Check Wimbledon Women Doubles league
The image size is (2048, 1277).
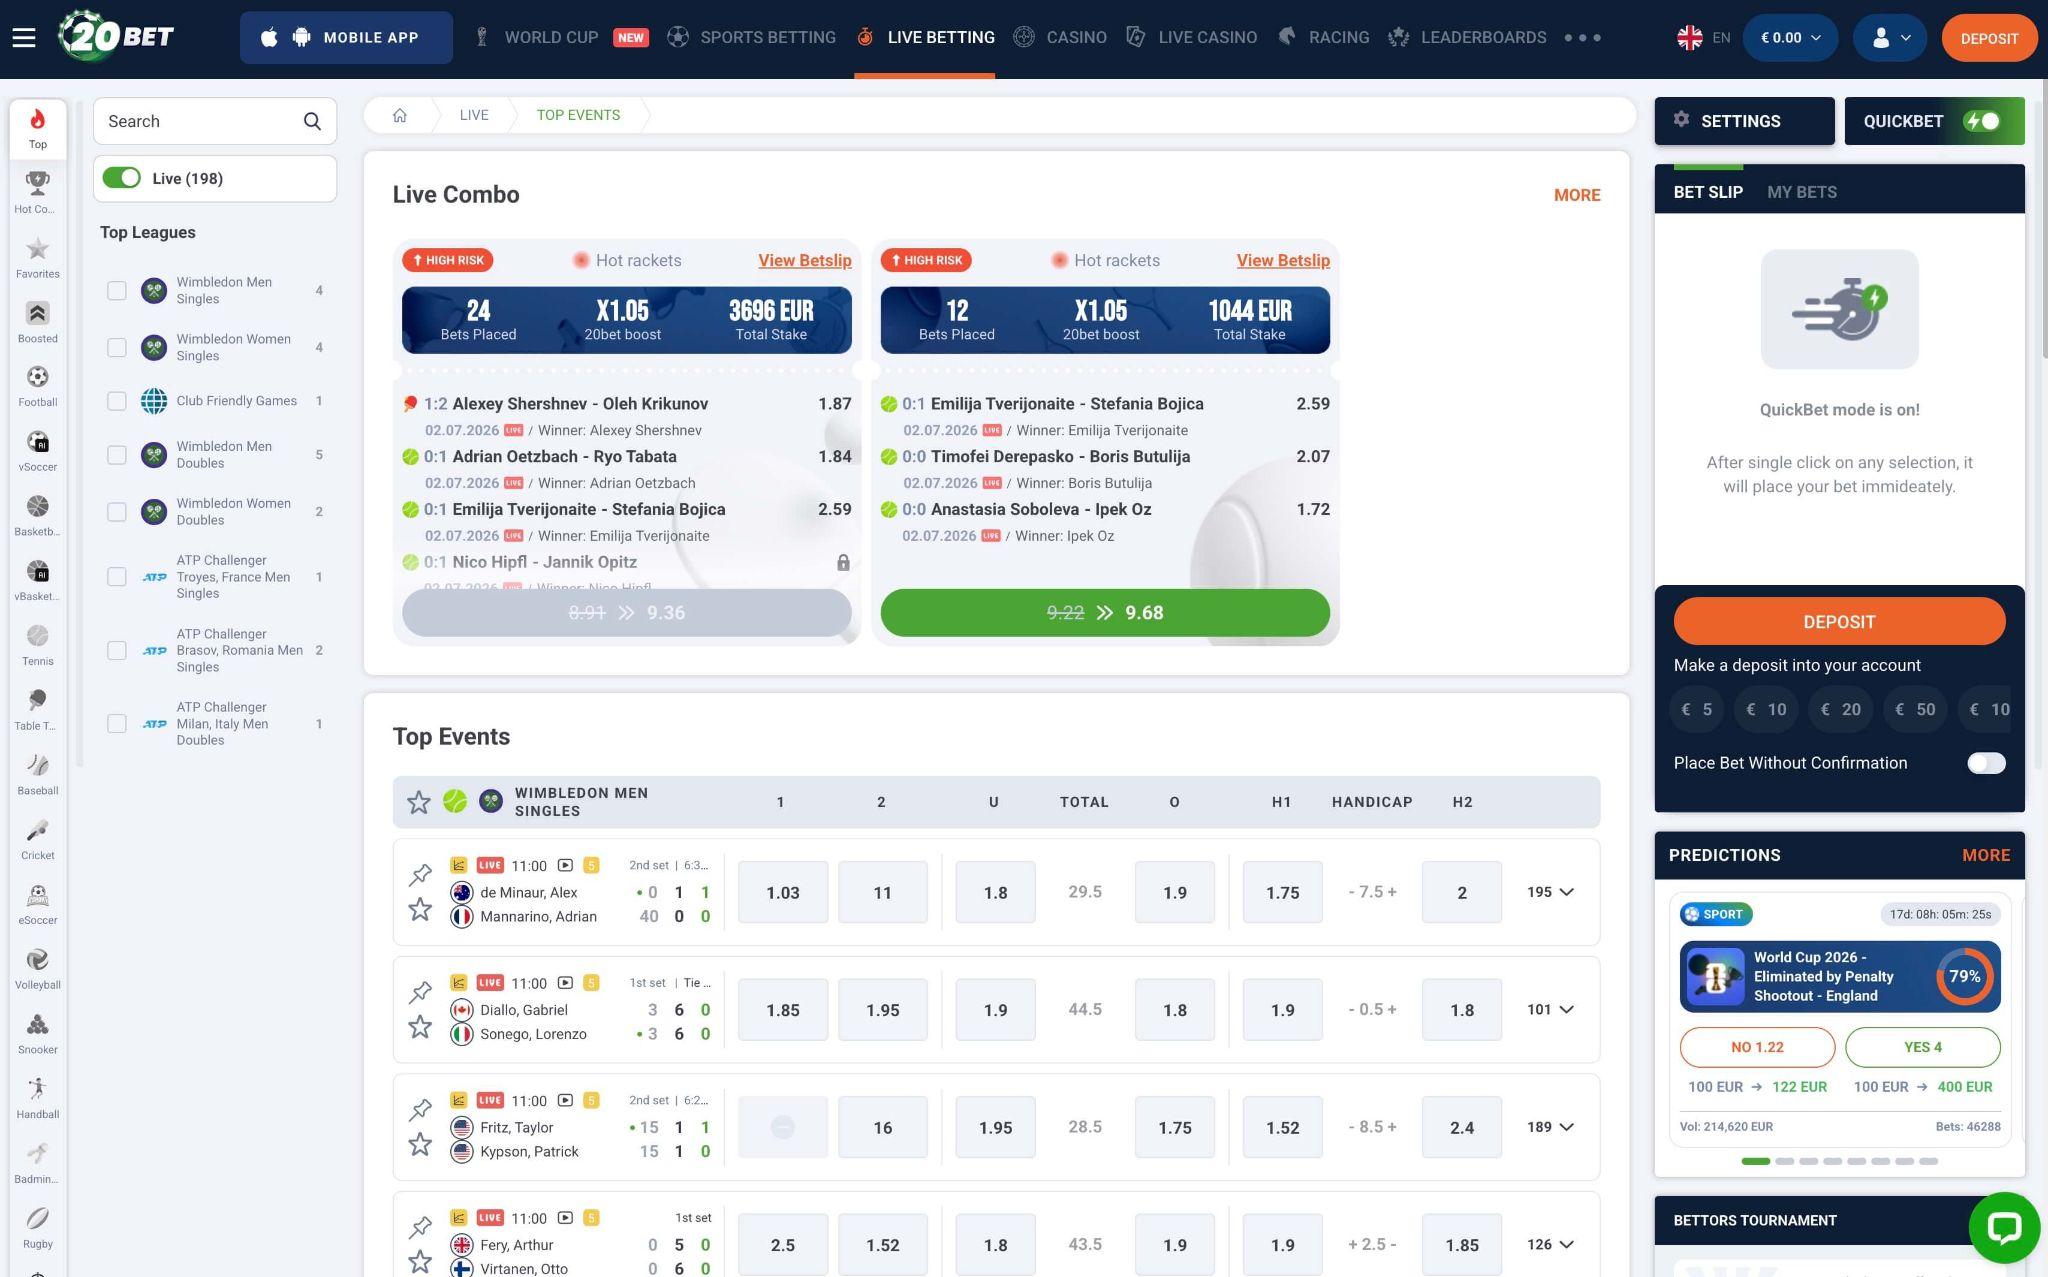click(117, 512)
